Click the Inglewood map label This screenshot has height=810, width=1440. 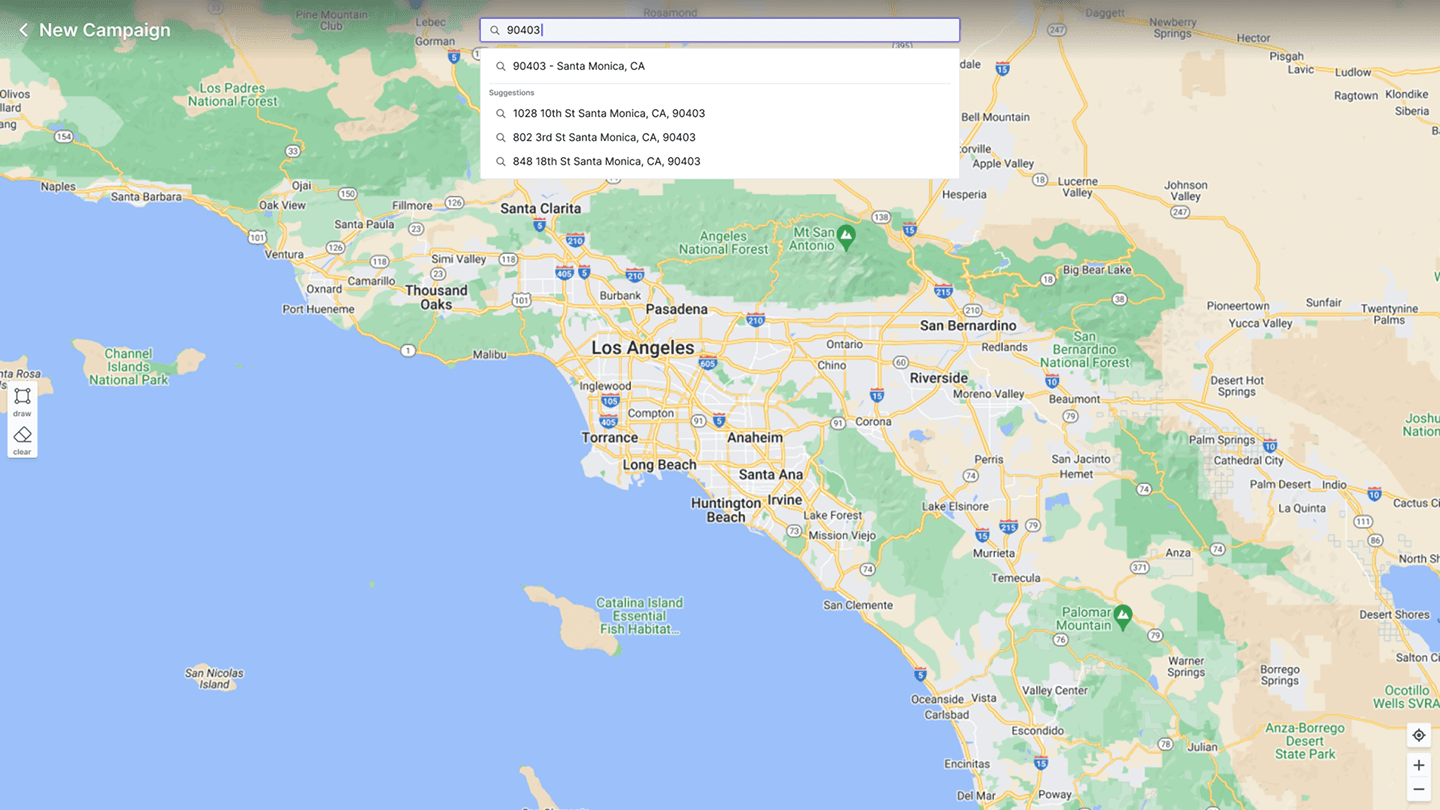tap(605, 386)
